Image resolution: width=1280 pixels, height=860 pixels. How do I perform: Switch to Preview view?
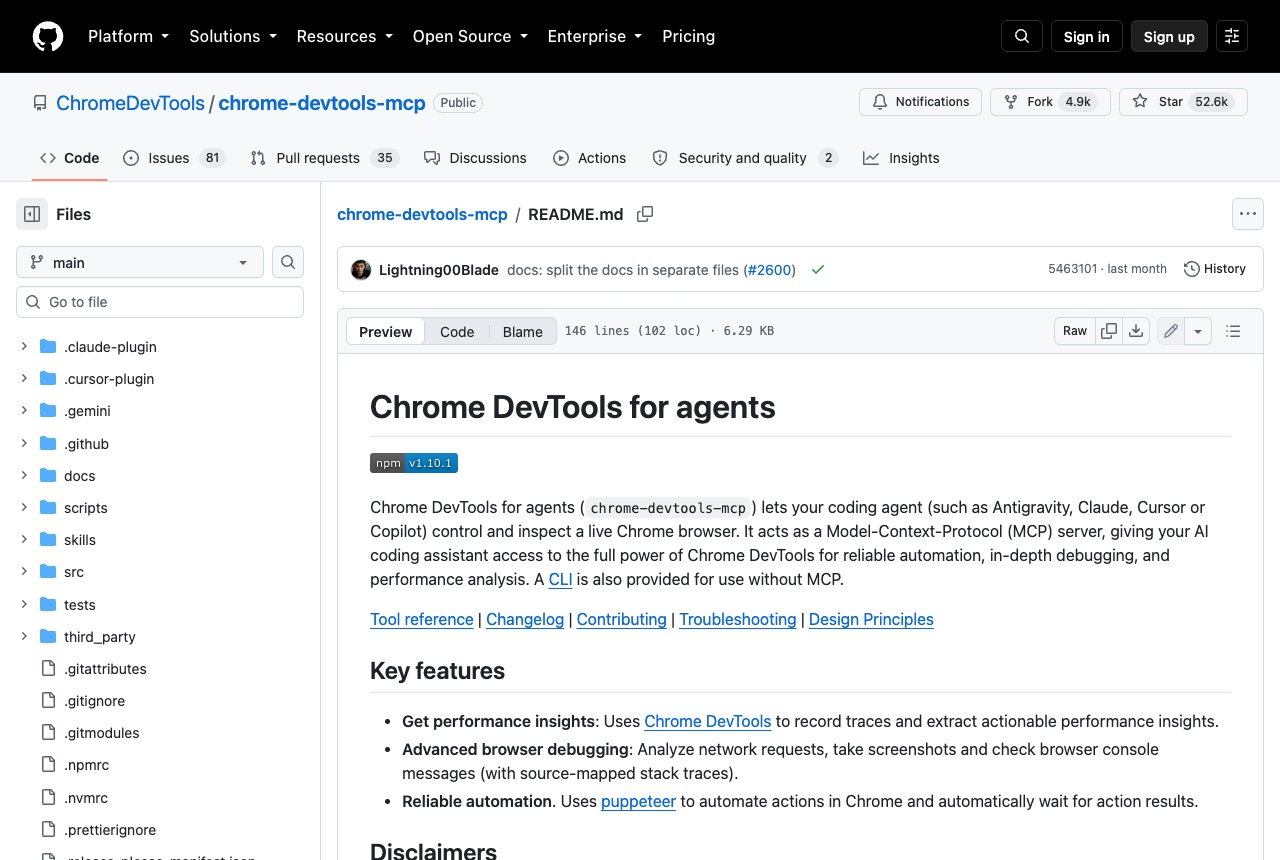pos(385,332)
